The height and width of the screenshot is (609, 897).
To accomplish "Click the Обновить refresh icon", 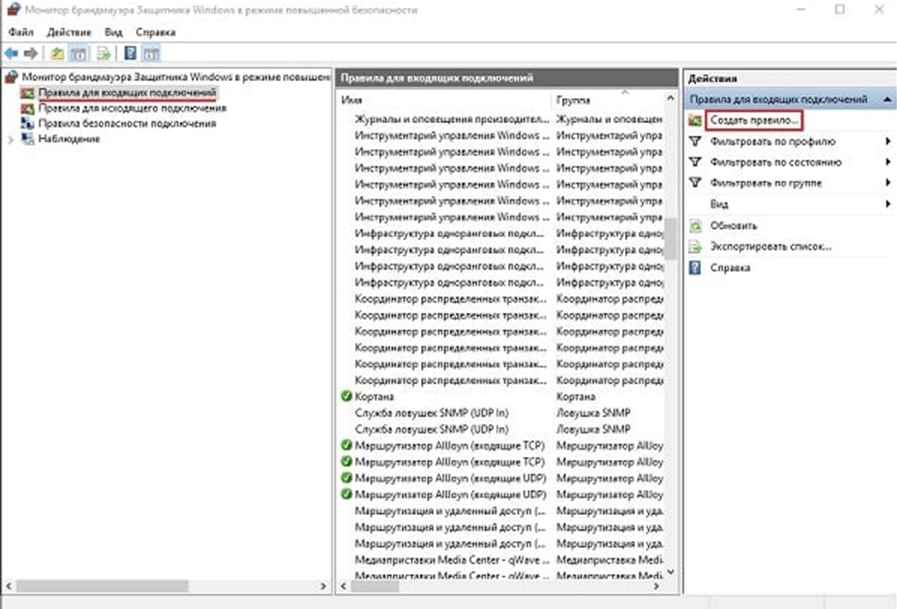I will tap(696, 226).
